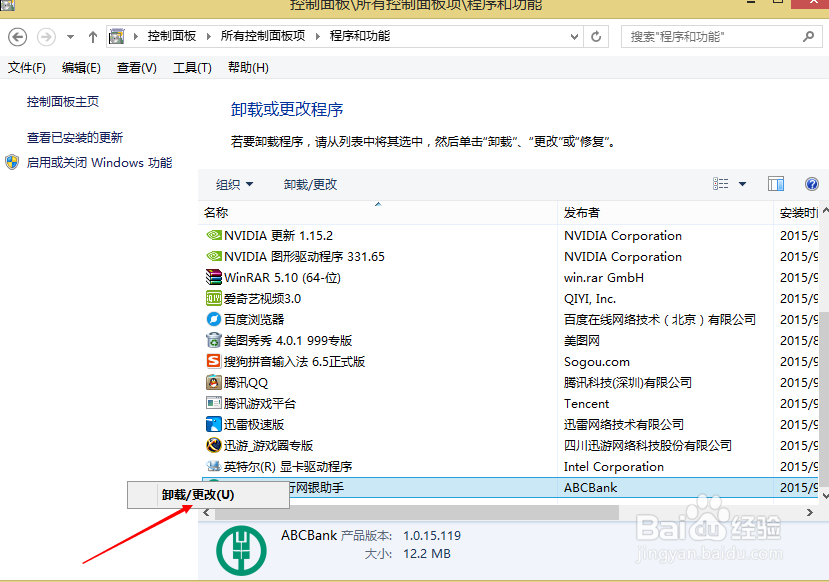829x582 pixels.
Task: Sort by 发布者 column header
Action: coord(665,213)
